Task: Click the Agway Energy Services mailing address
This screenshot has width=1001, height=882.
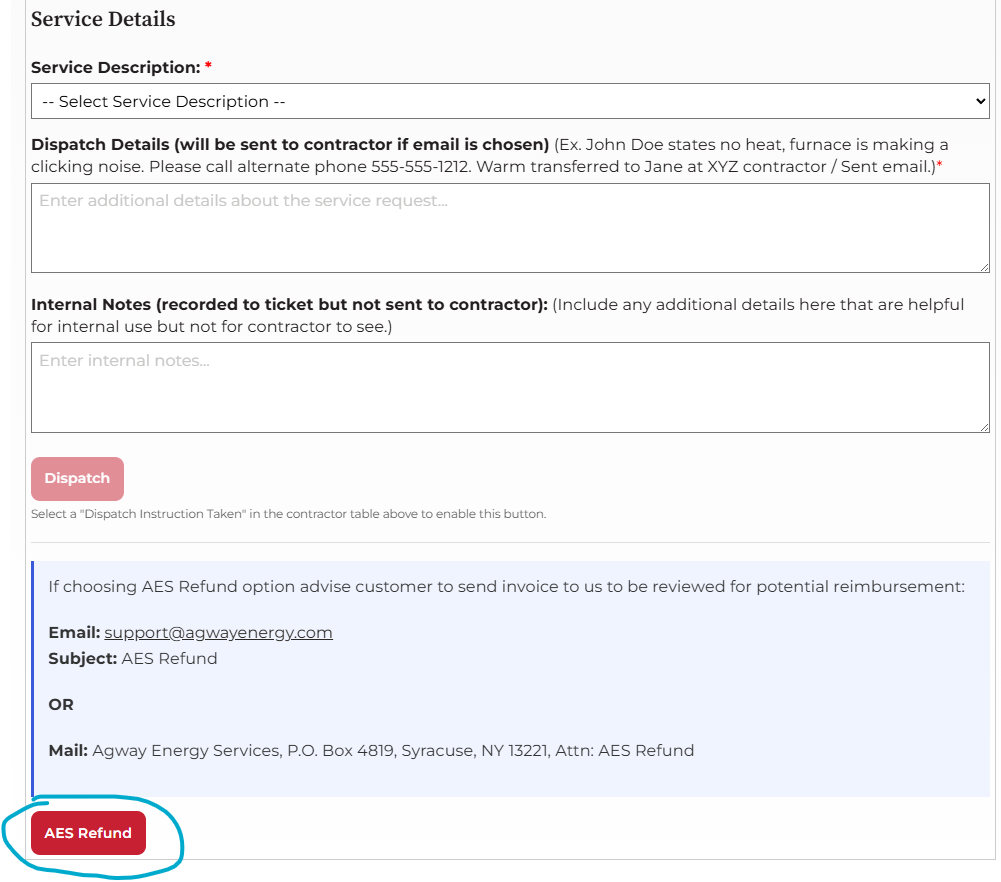Action: (x=392, y=750)
